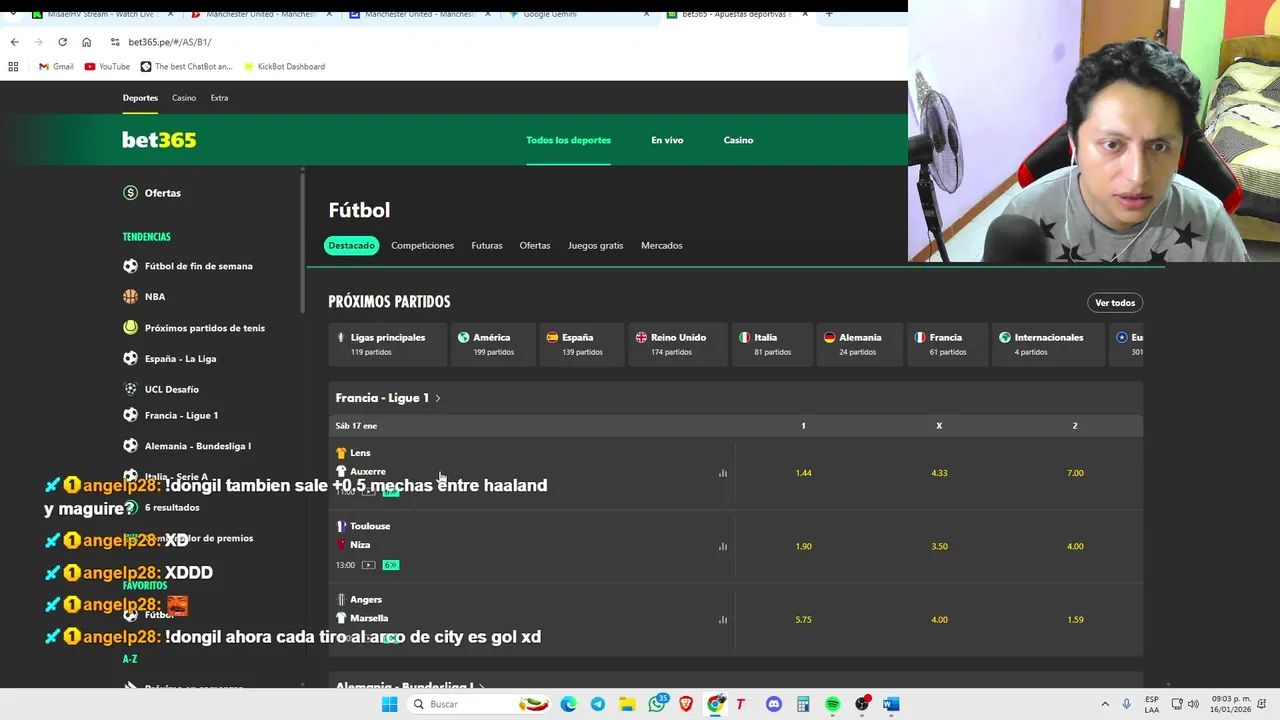1280x720 pixels.
Task: Open España - La Liga from sidebar
Action: coord(170,359)
